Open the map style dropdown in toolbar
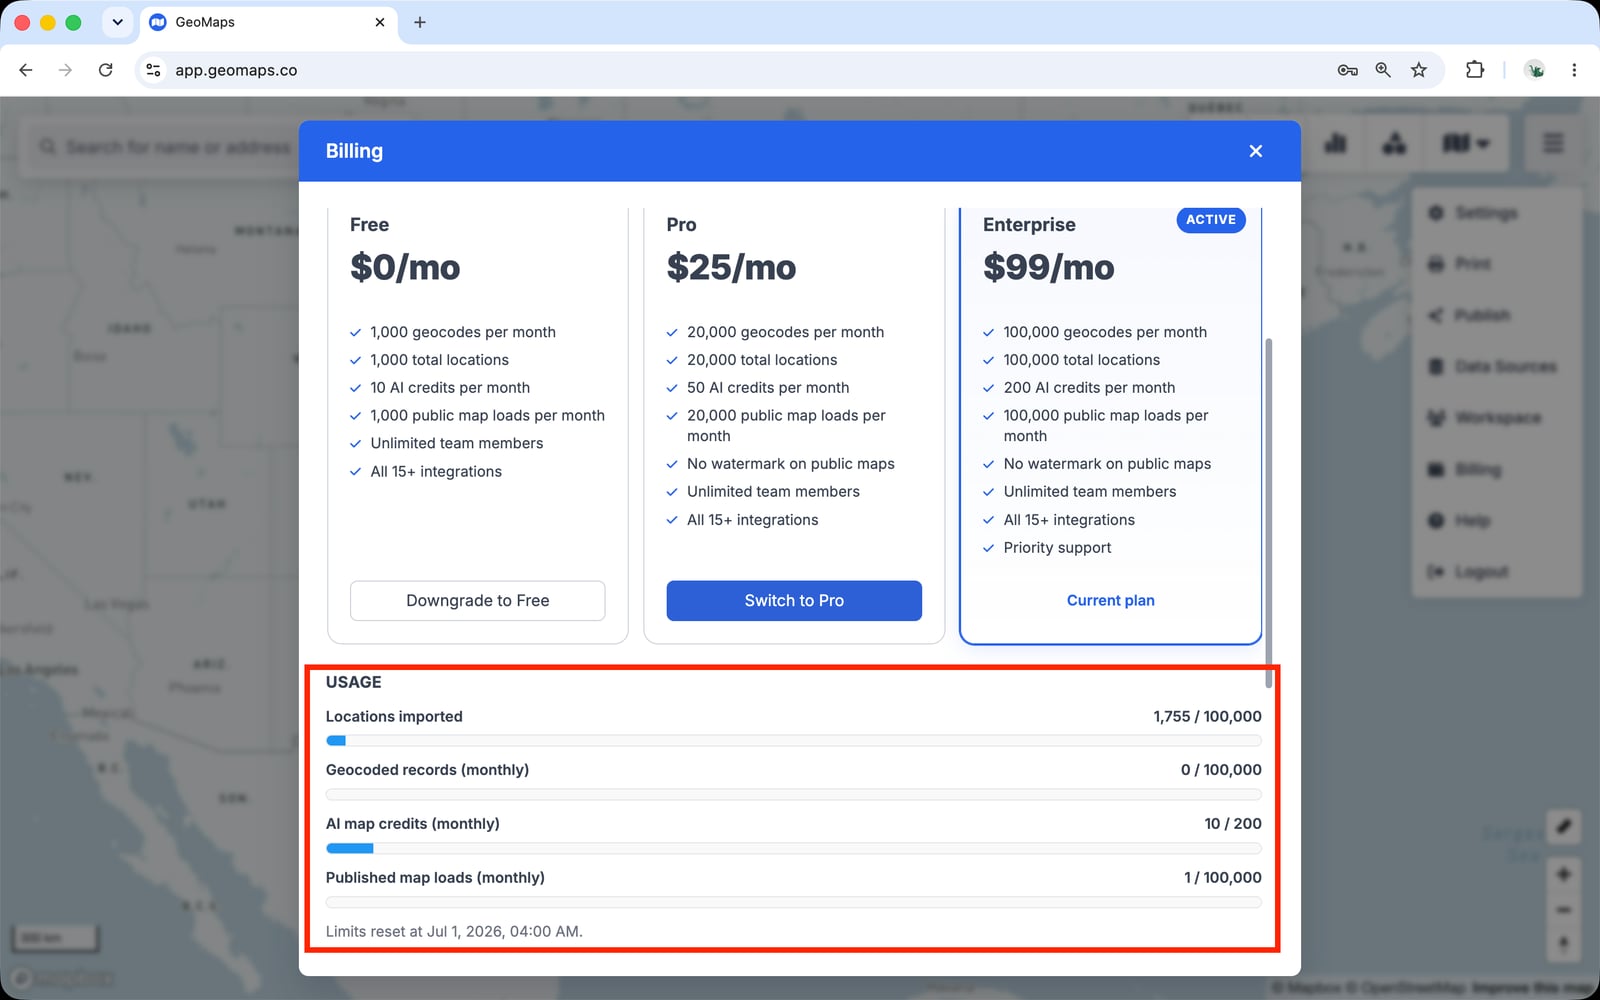The height and width of the screenshot is (1000, 1600). 1466,144
